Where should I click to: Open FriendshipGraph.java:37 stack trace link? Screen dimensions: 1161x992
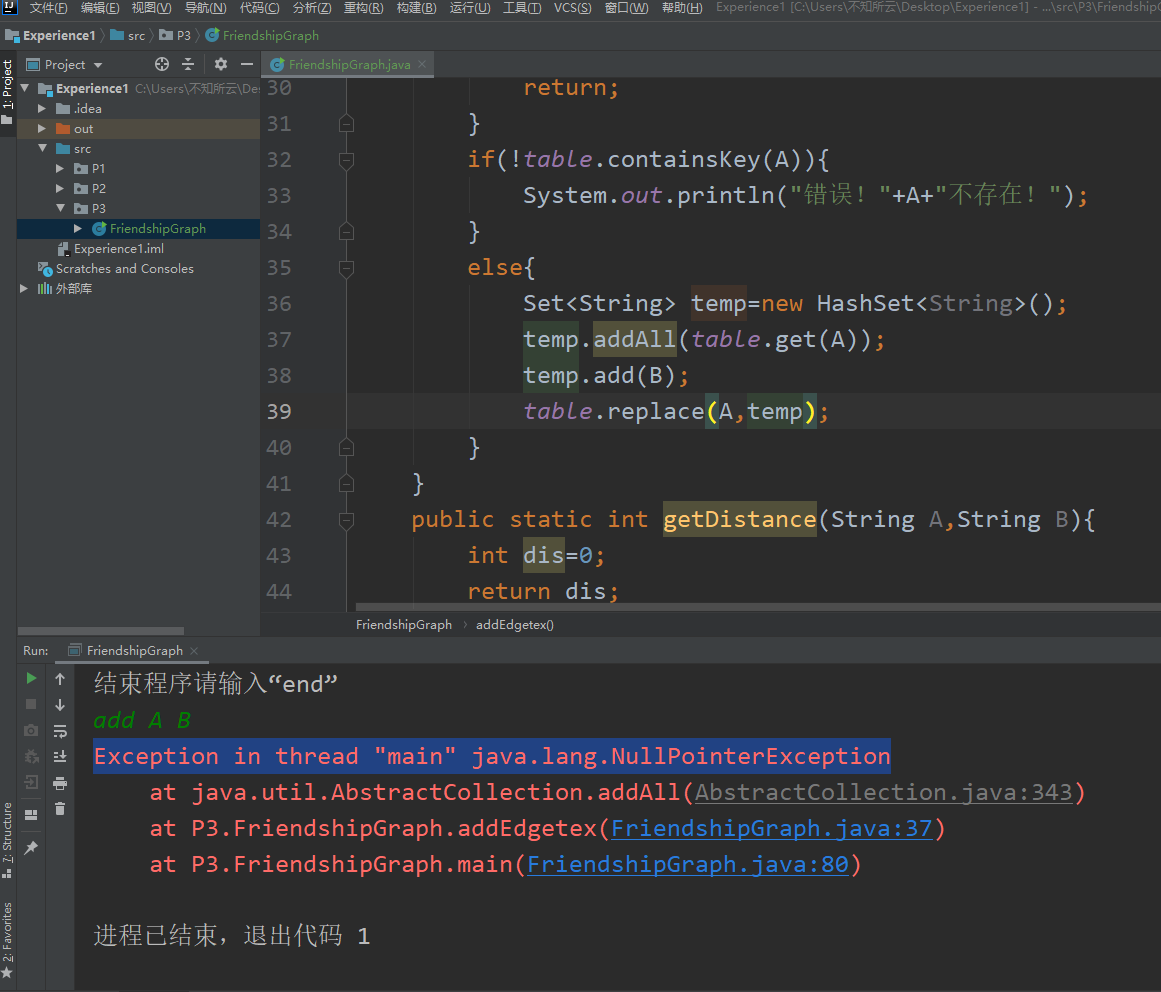[772, 828]
